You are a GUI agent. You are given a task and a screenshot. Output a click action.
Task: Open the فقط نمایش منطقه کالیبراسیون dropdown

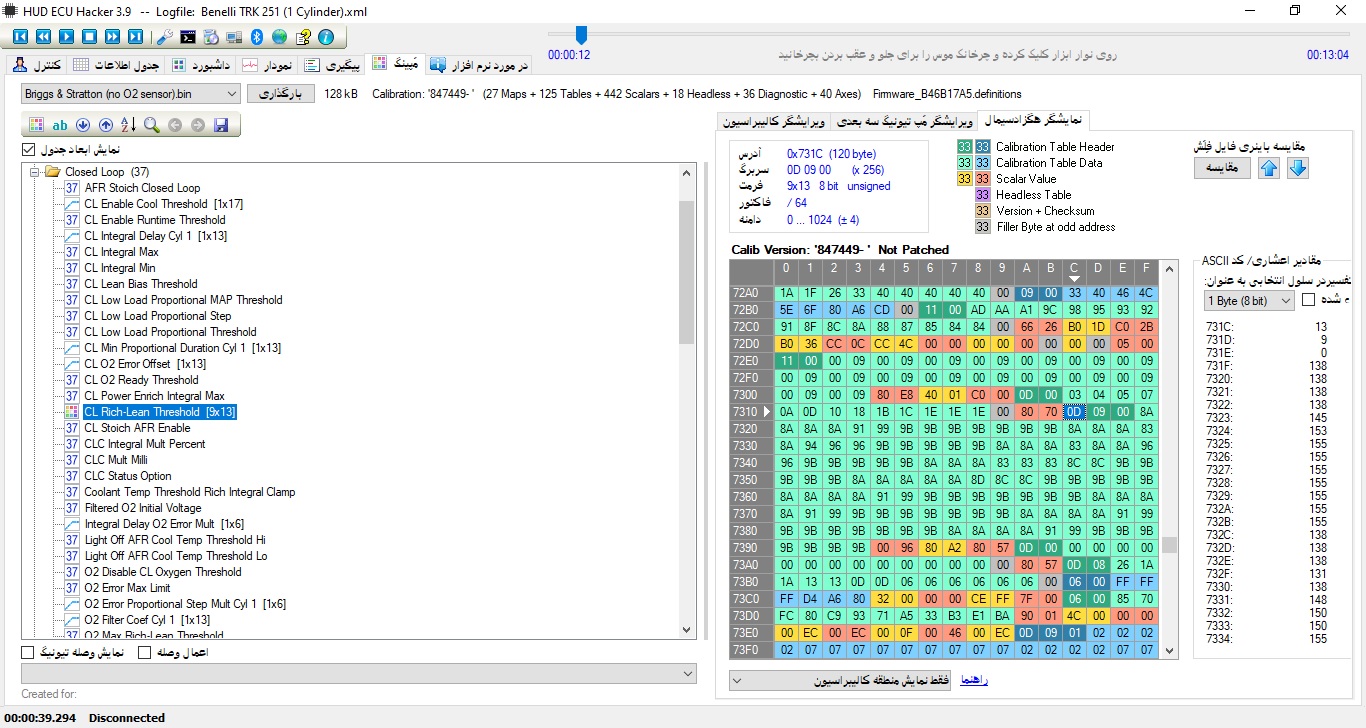840,681
